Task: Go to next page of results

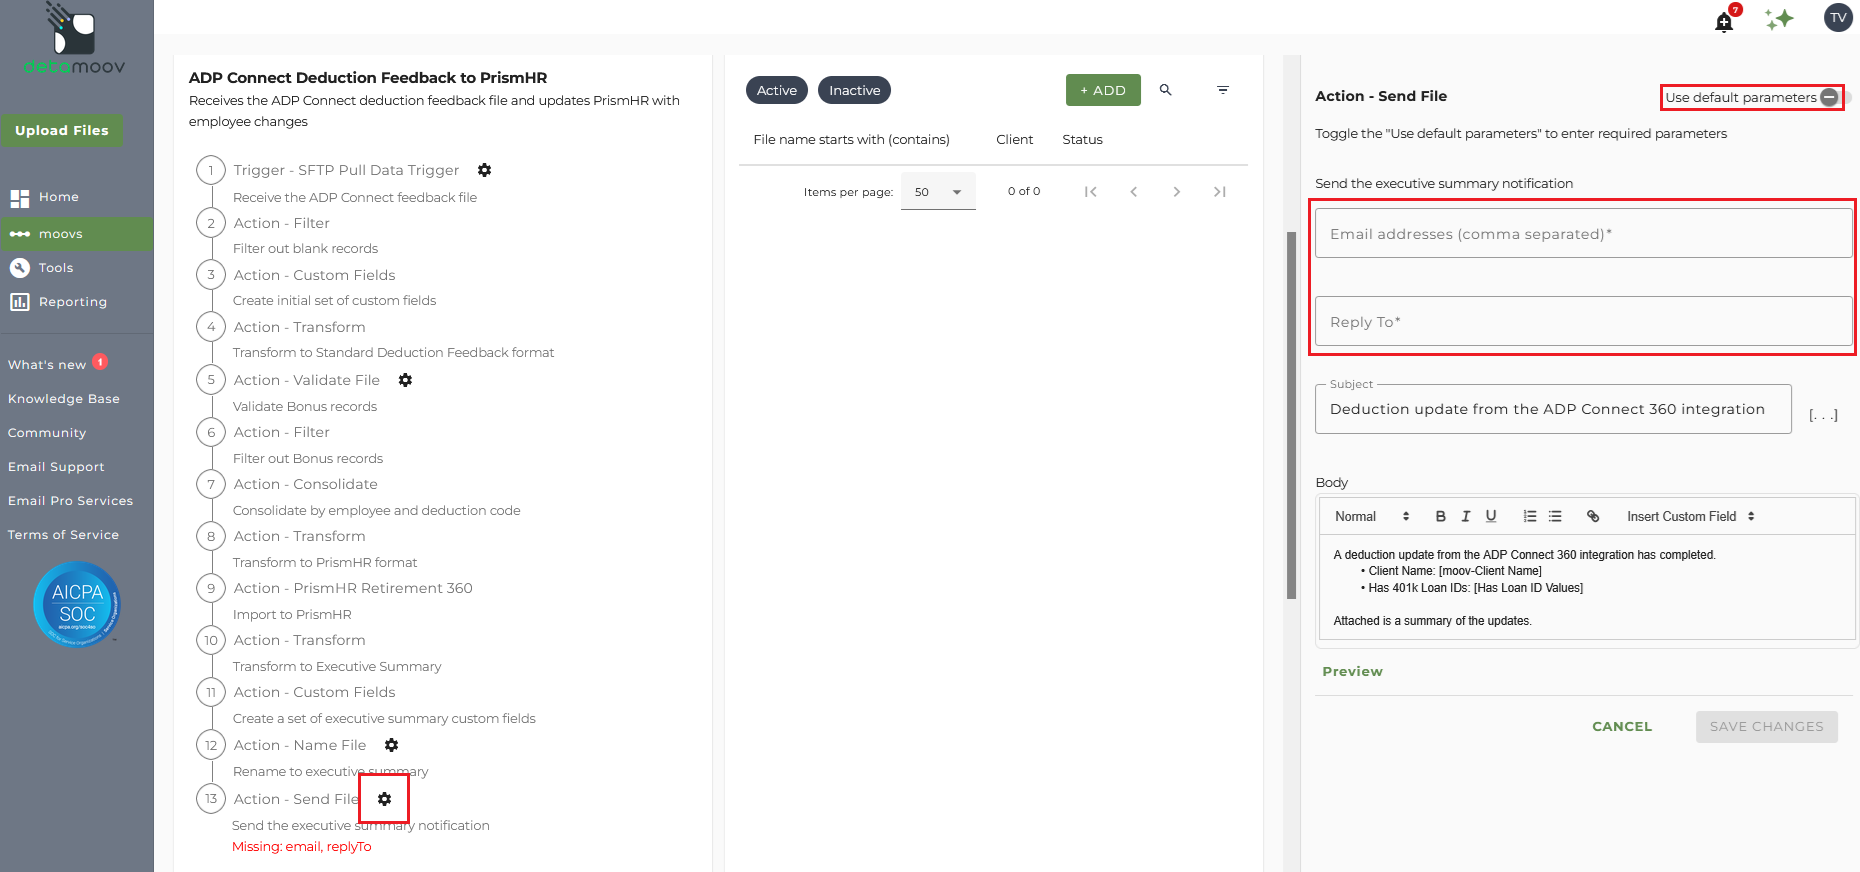Action: [x=1176, y=192]
